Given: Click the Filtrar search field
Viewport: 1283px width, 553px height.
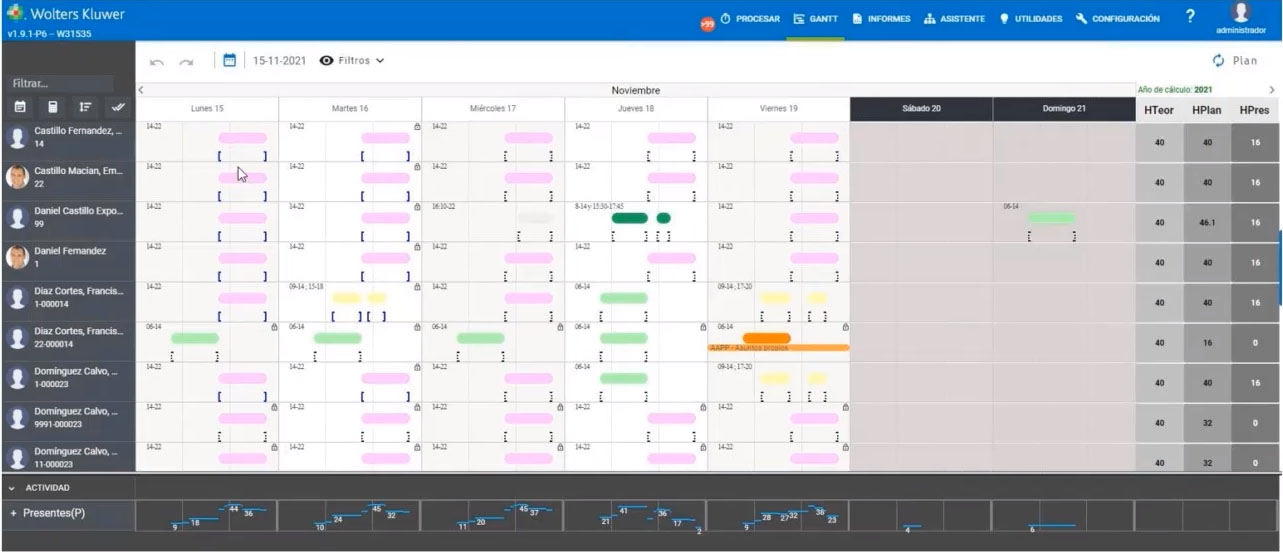Looking at the screenshot, I should (60, 84).
